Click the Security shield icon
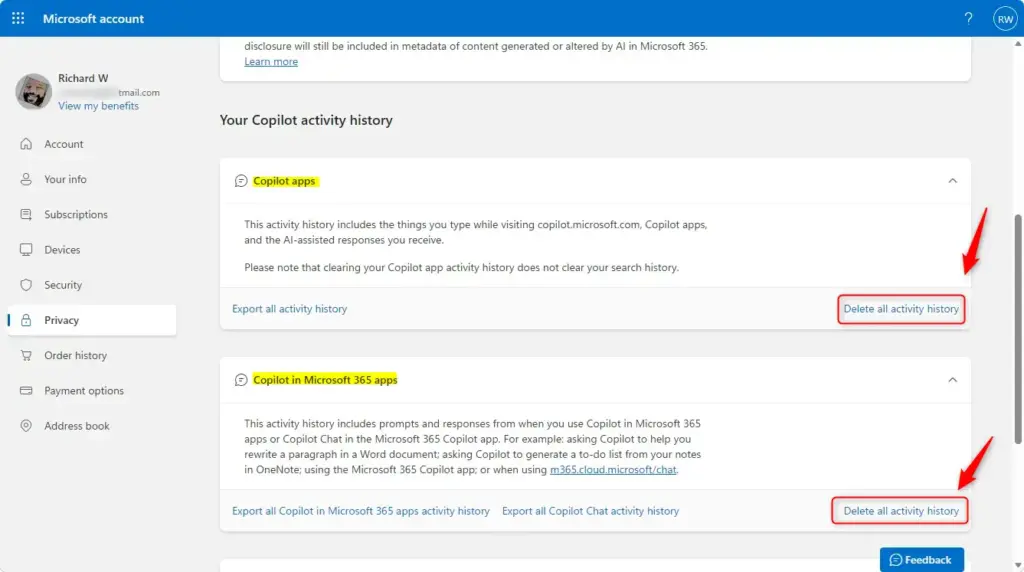 click(26, 285)
